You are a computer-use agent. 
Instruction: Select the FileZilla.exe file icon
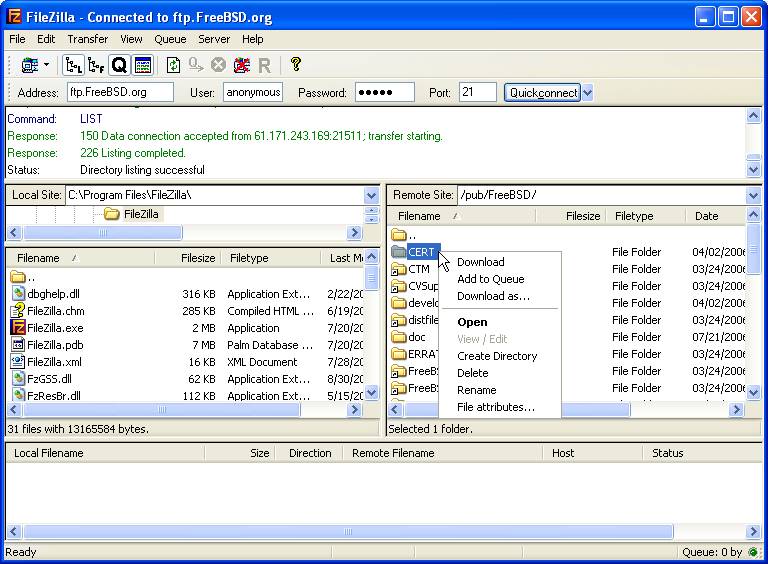click(18, 328)
